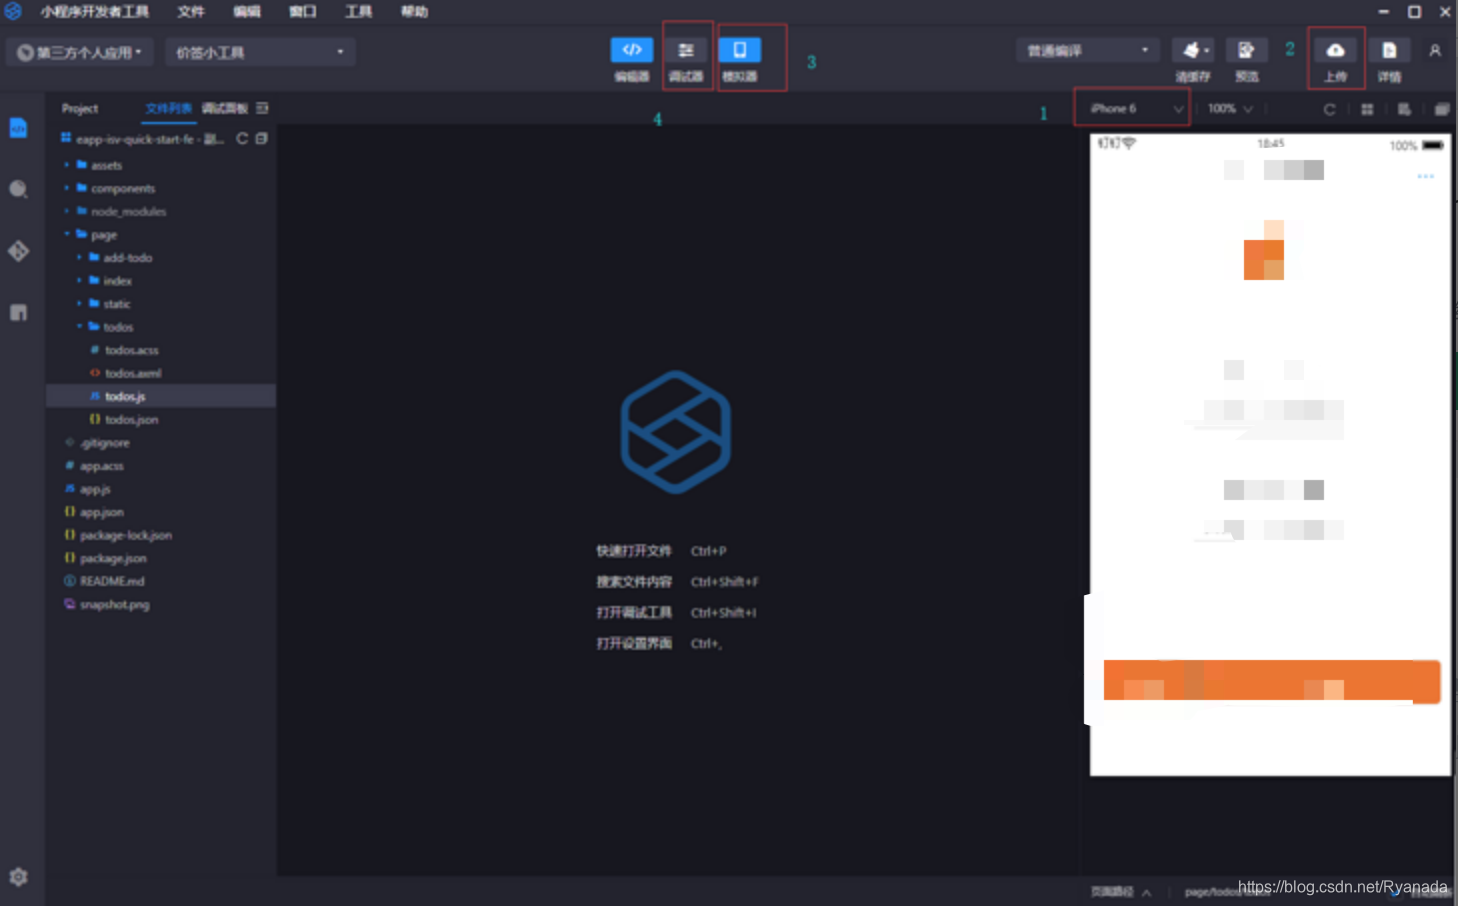Open the 文件 menu
The width and height of the screenshot is (1458, 906).
tap(190, 11)
